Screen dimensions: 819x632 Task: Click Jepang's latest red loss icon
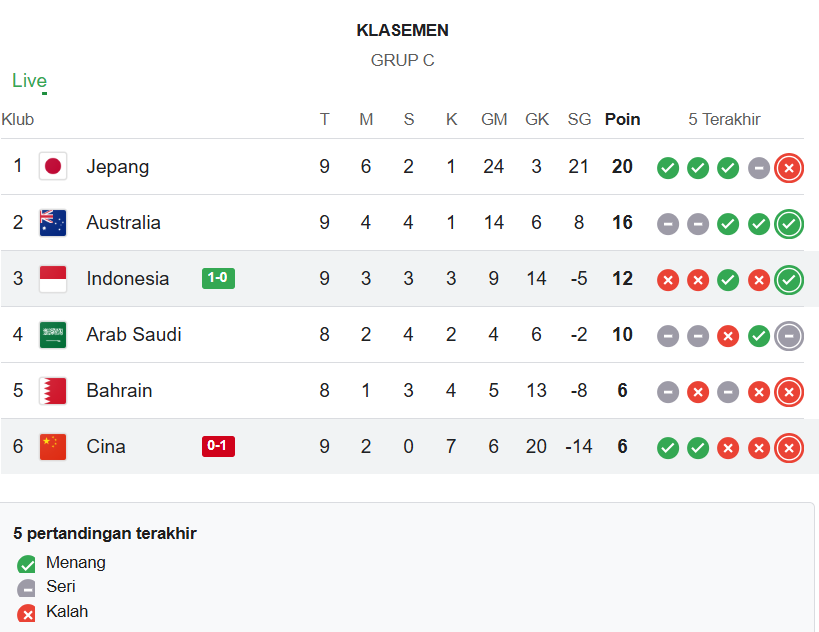[789, 168]
